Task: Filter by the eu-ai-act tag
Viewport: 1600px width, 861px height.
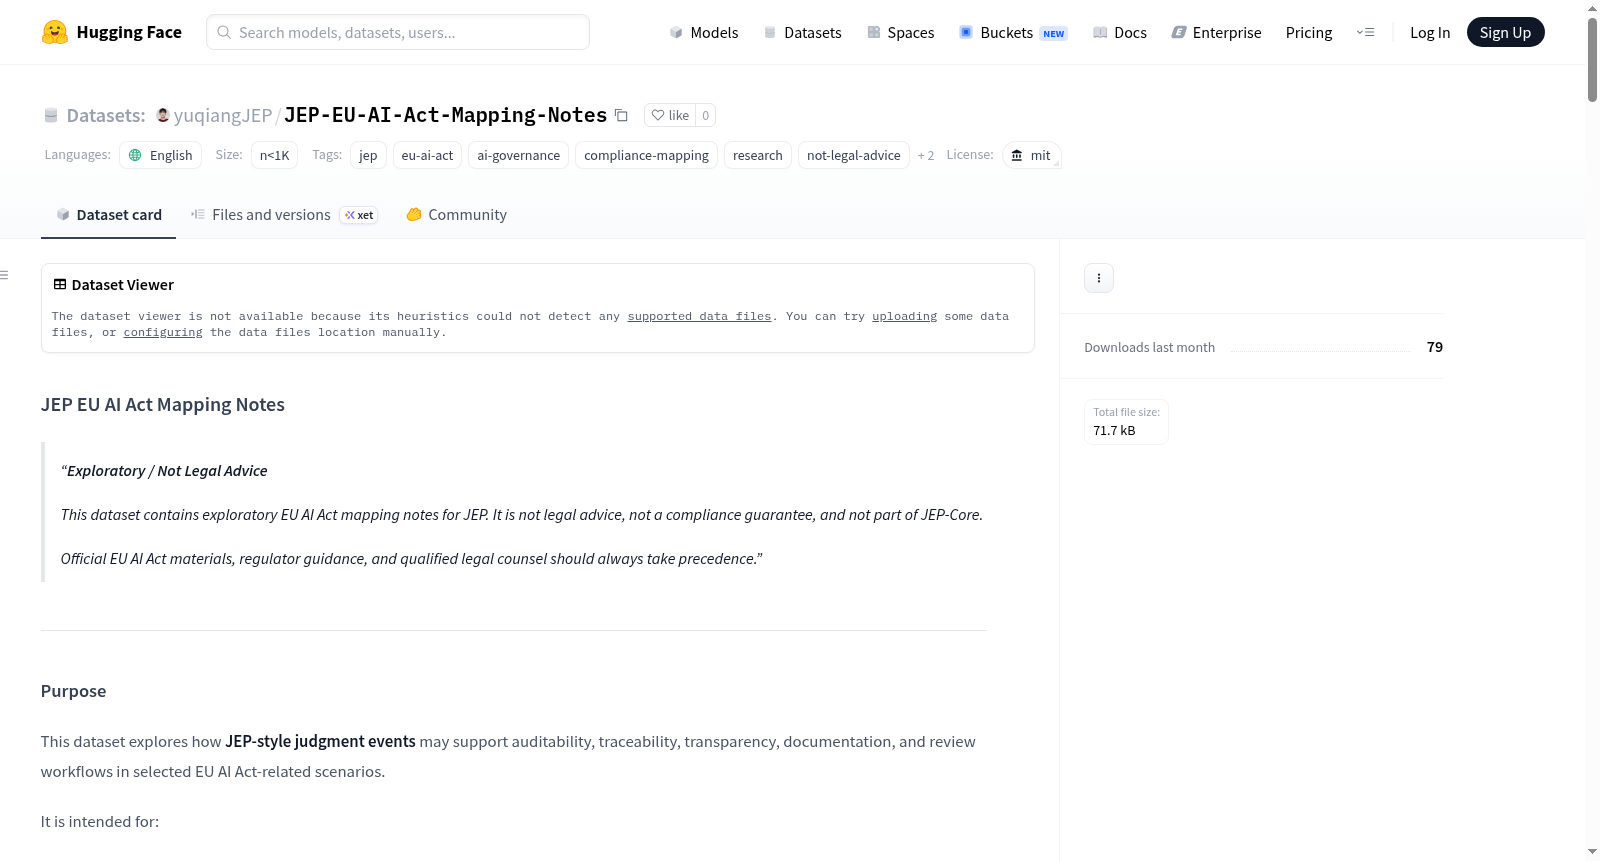Action: pos(427,155)
